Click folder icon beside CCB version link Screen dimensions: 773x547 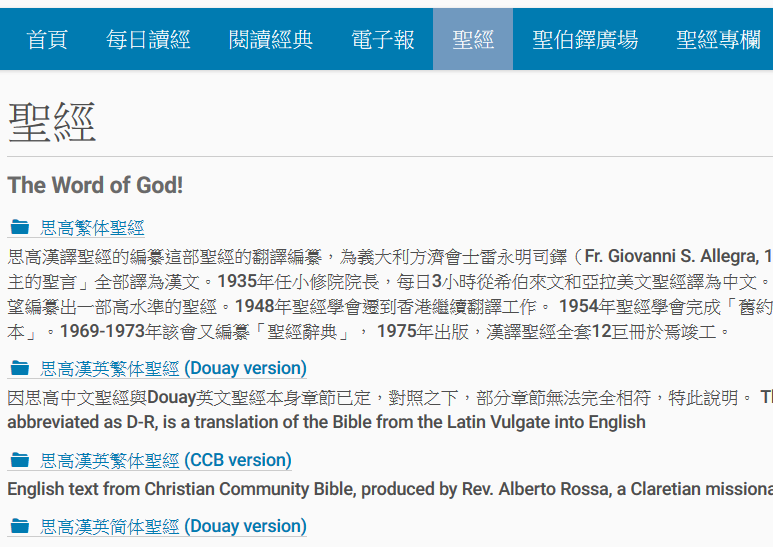20,460
